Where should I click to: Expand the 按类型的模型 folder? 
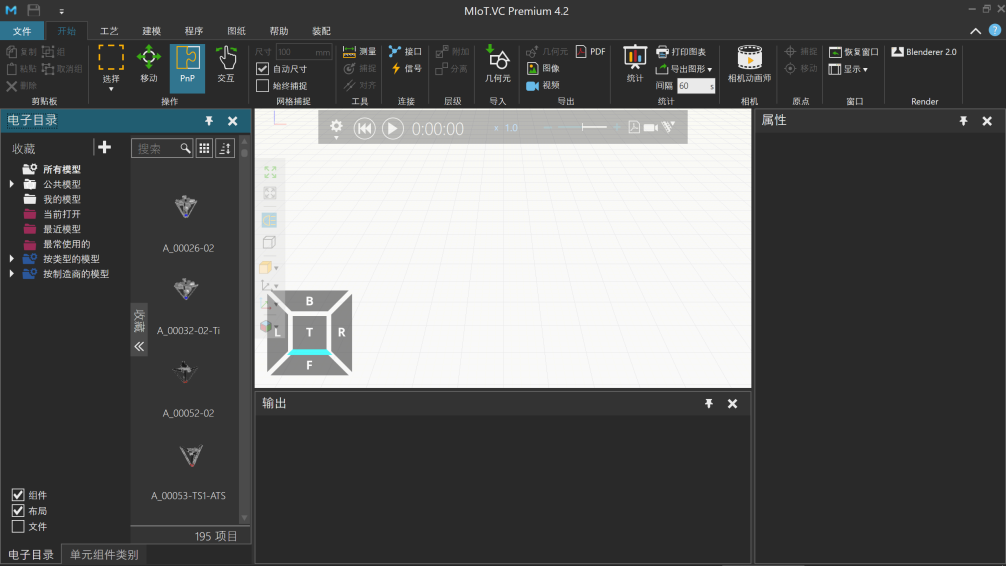(x=12, y=259)
